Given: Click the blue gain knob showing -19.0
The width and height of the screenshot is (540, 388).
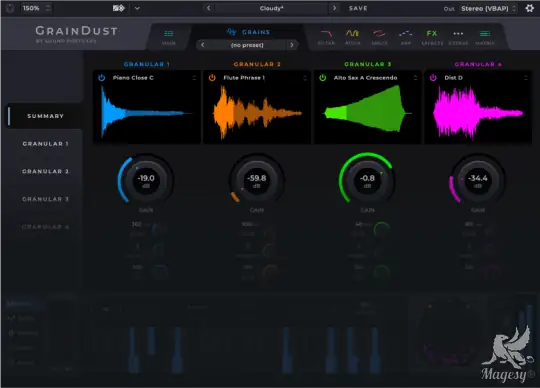Looking at the screenshot, I should coord(146,180).
